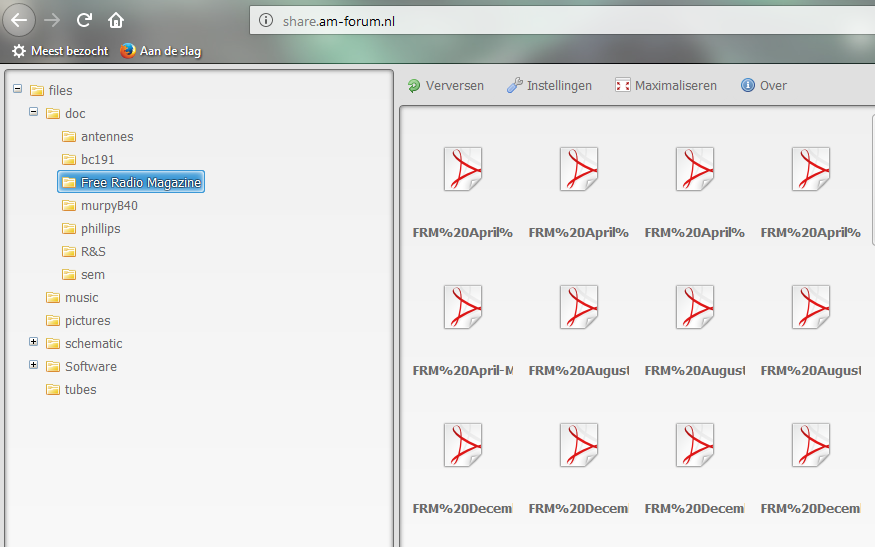Open the first FRM August PDF icon

(578, 307)
